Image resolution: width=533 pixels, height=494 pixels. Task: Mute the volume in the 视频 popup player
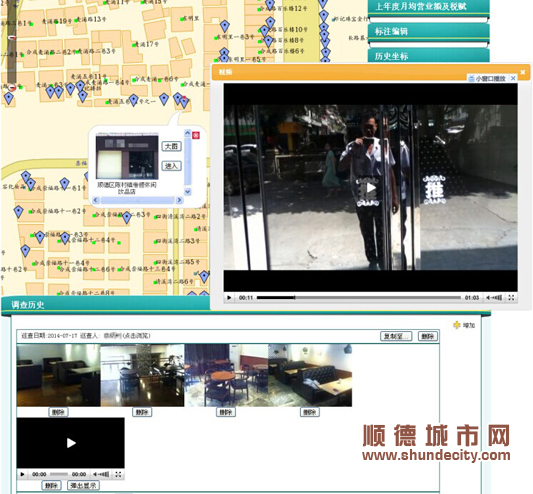(x=494, y=298)
